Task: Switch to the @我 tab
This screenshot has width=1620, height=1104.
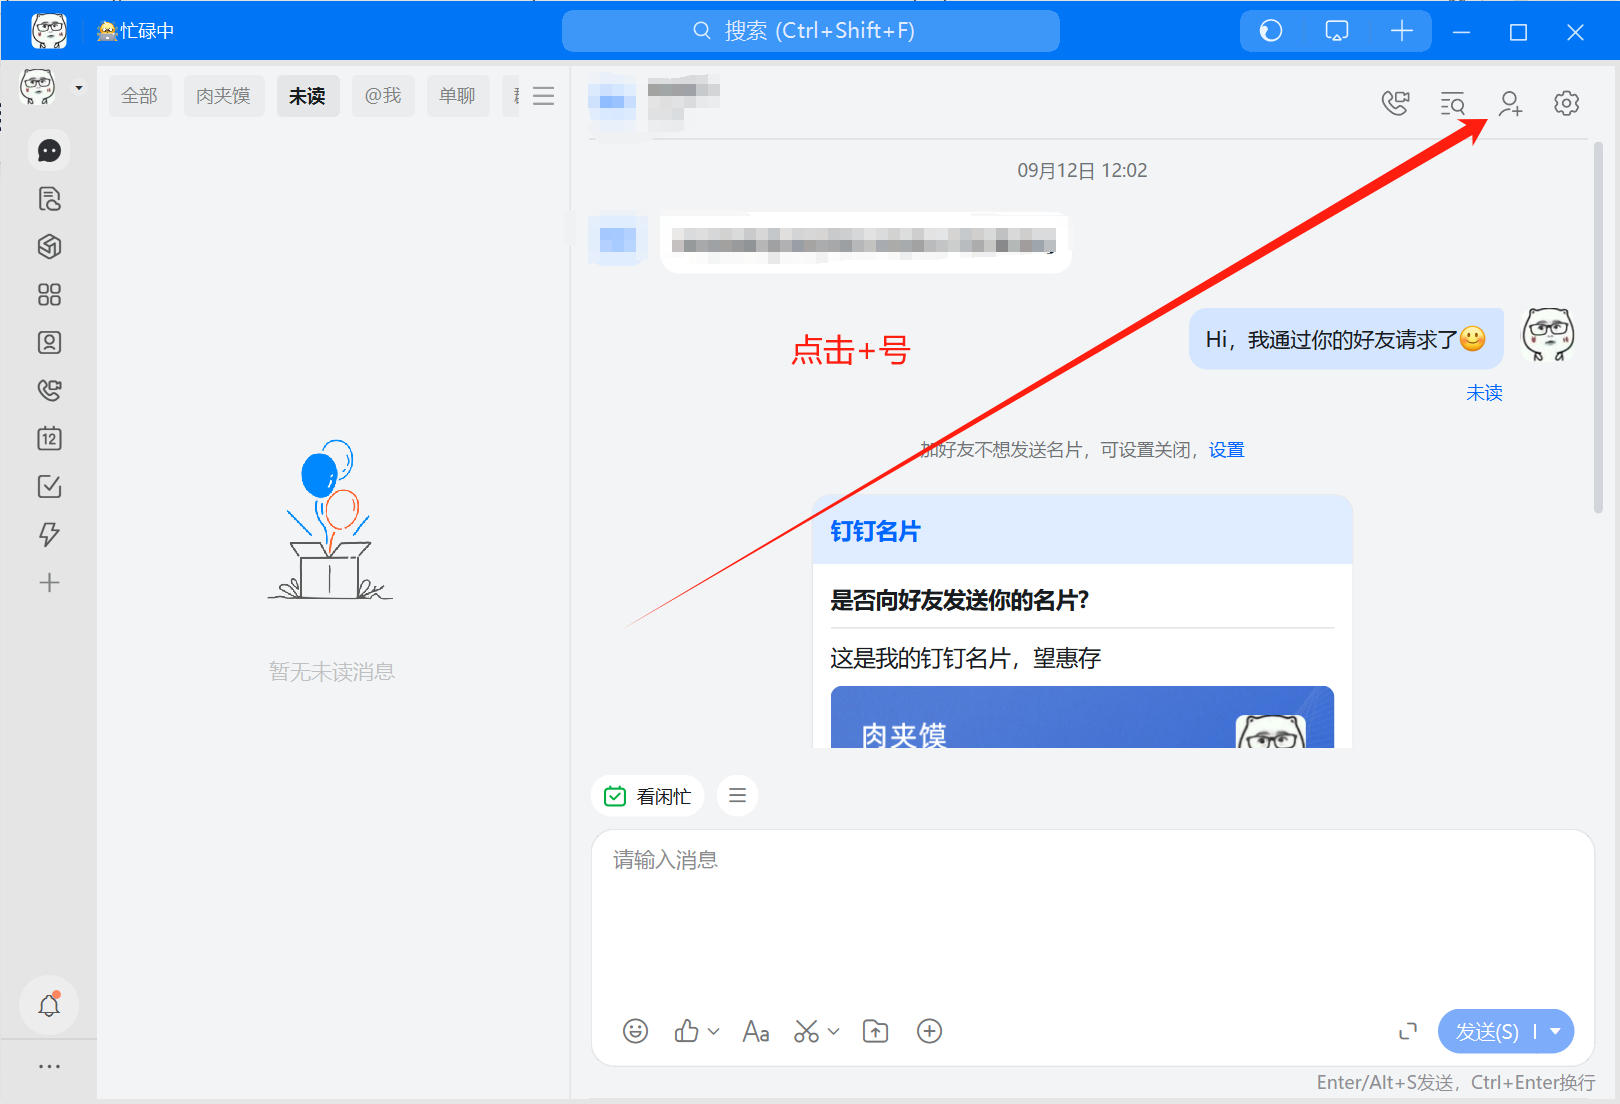Action: (x=383, y=96)
